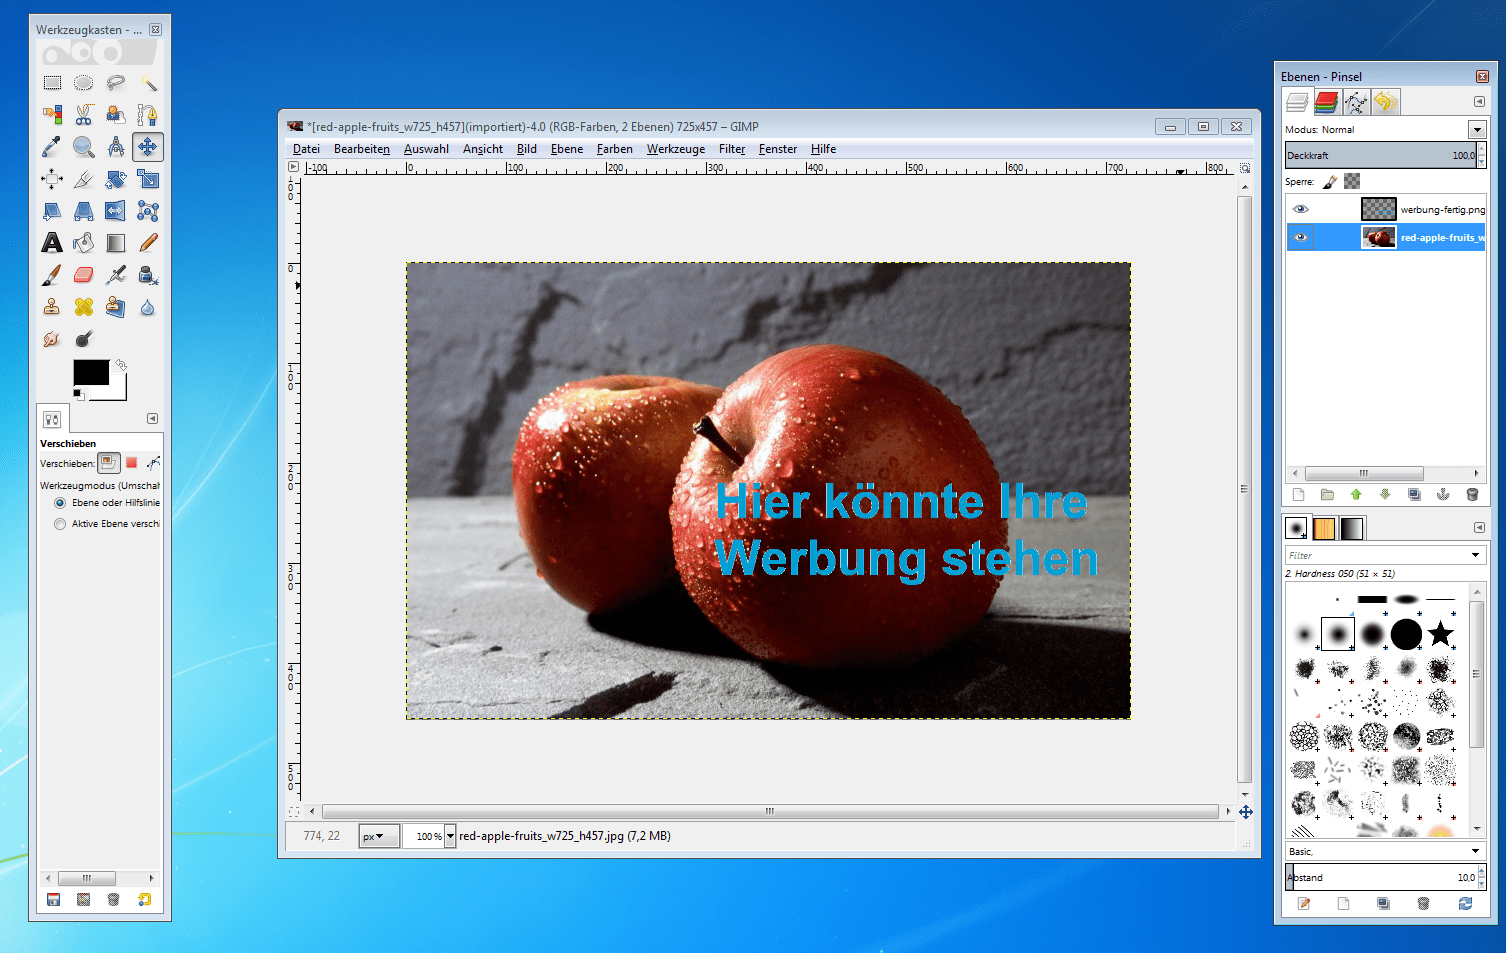Viewport: 1506px width, 953px height.
Task: Activate the Bucket Fill tool
Action: [83, 242]
